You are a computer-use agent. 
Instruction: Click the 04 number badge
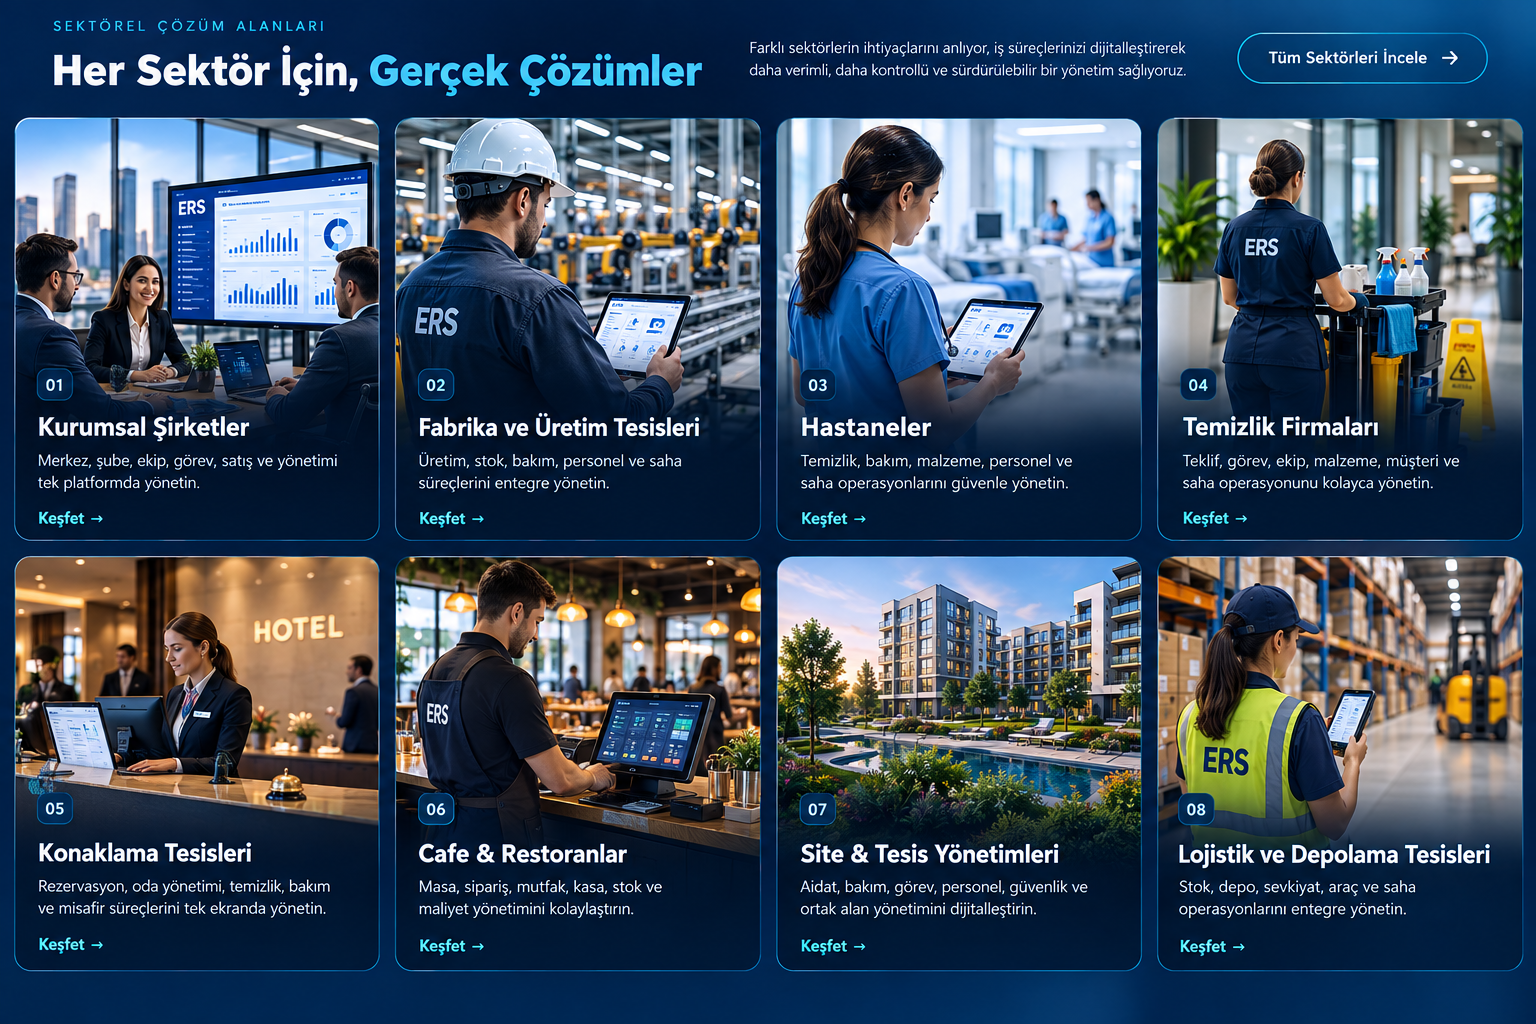click(1198, 385)
